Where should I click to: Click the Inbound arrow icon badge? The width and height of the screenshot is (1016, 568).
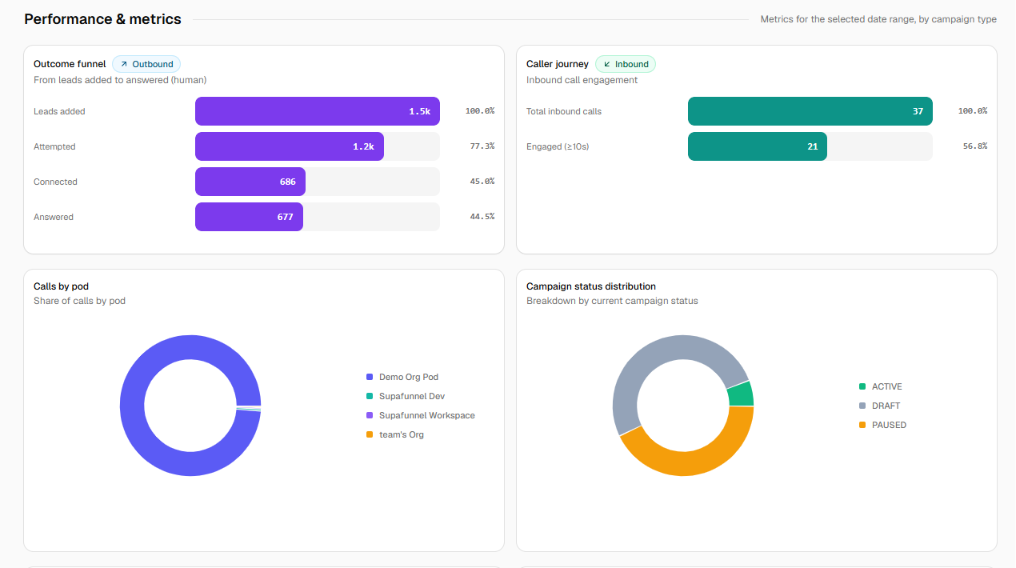625,64
